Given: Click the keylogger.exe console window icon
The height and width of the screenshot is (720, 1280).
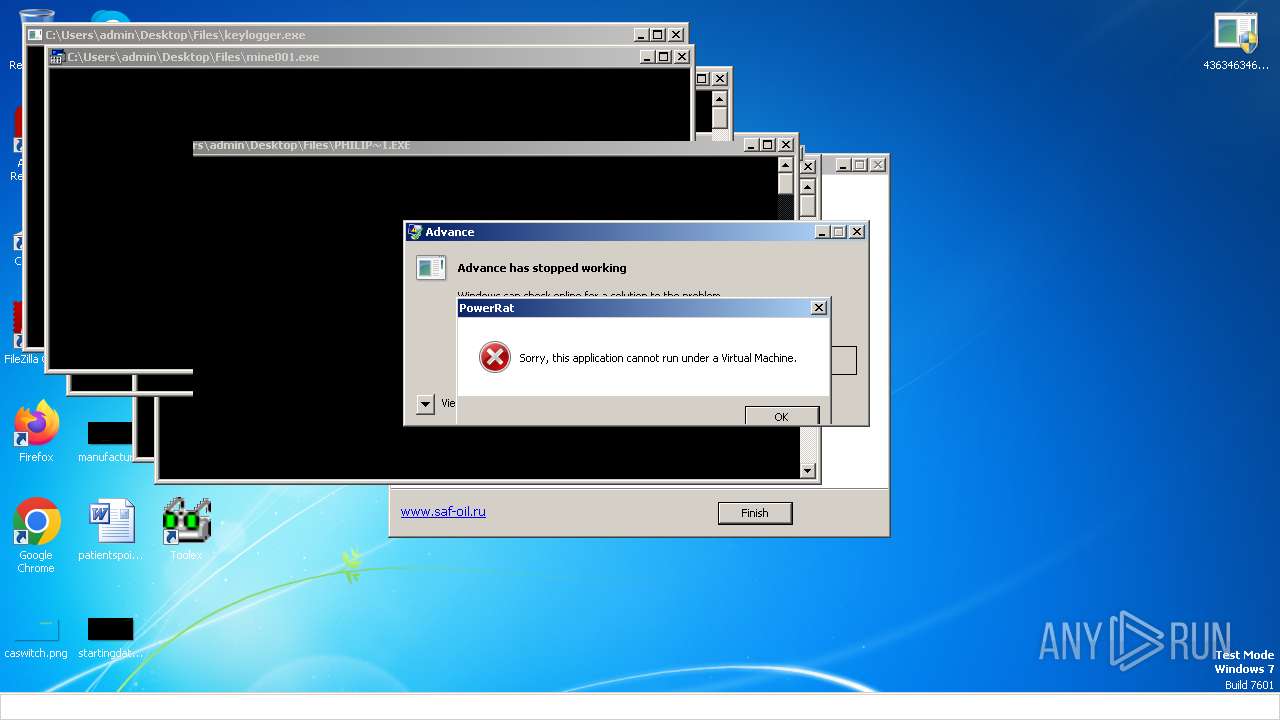Looking at the screenshot, I should point(35,35).
